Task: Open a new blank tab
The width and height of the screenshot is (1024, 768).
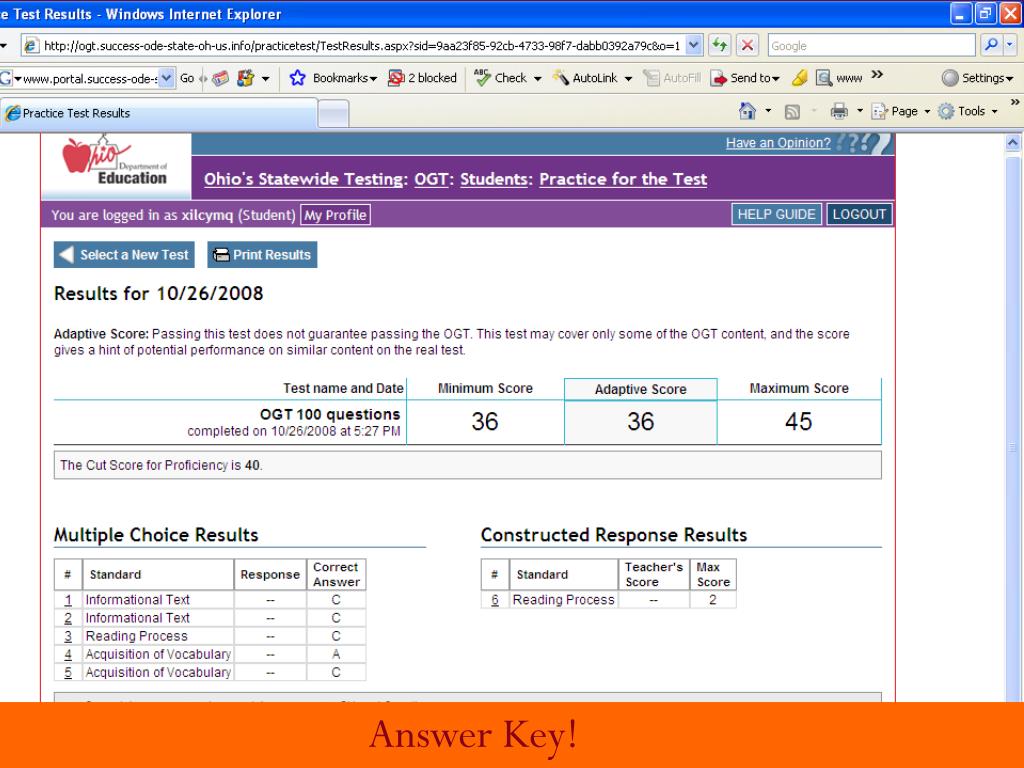Action: pos(334,114)
